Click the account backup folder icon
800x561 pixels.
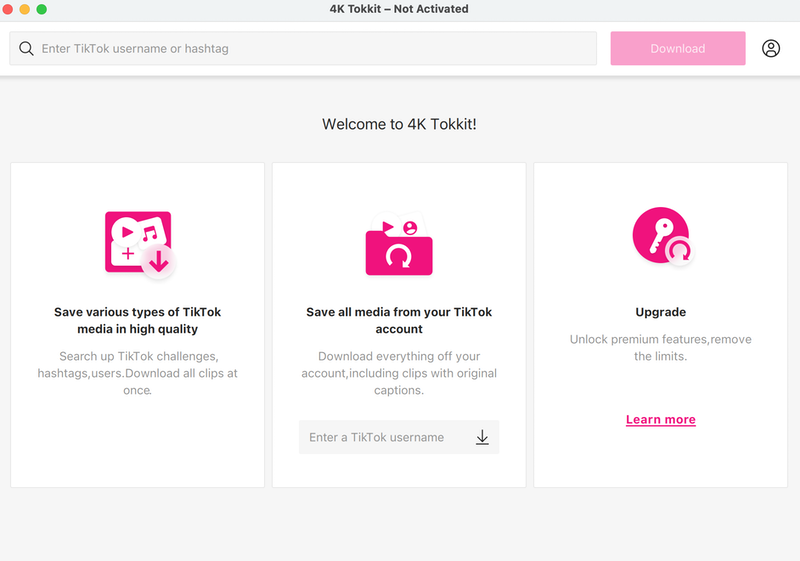[399, 244]
